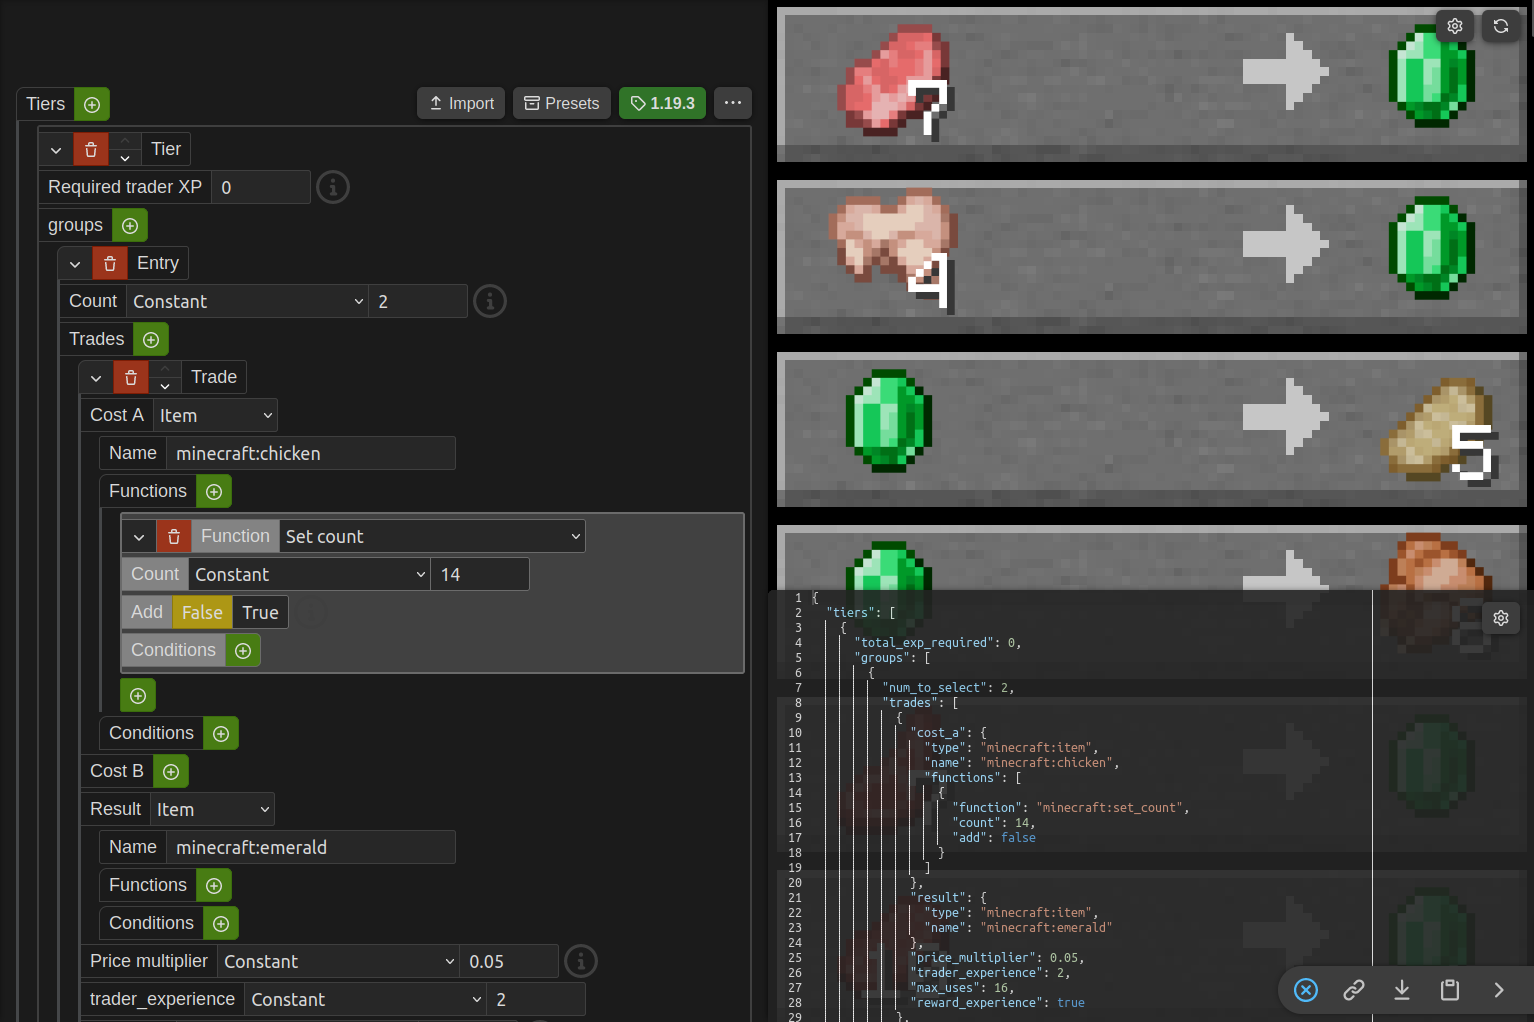Copy output with the clipboard icon
The image size is (1534, 1022).
[x=1450, y=990]
